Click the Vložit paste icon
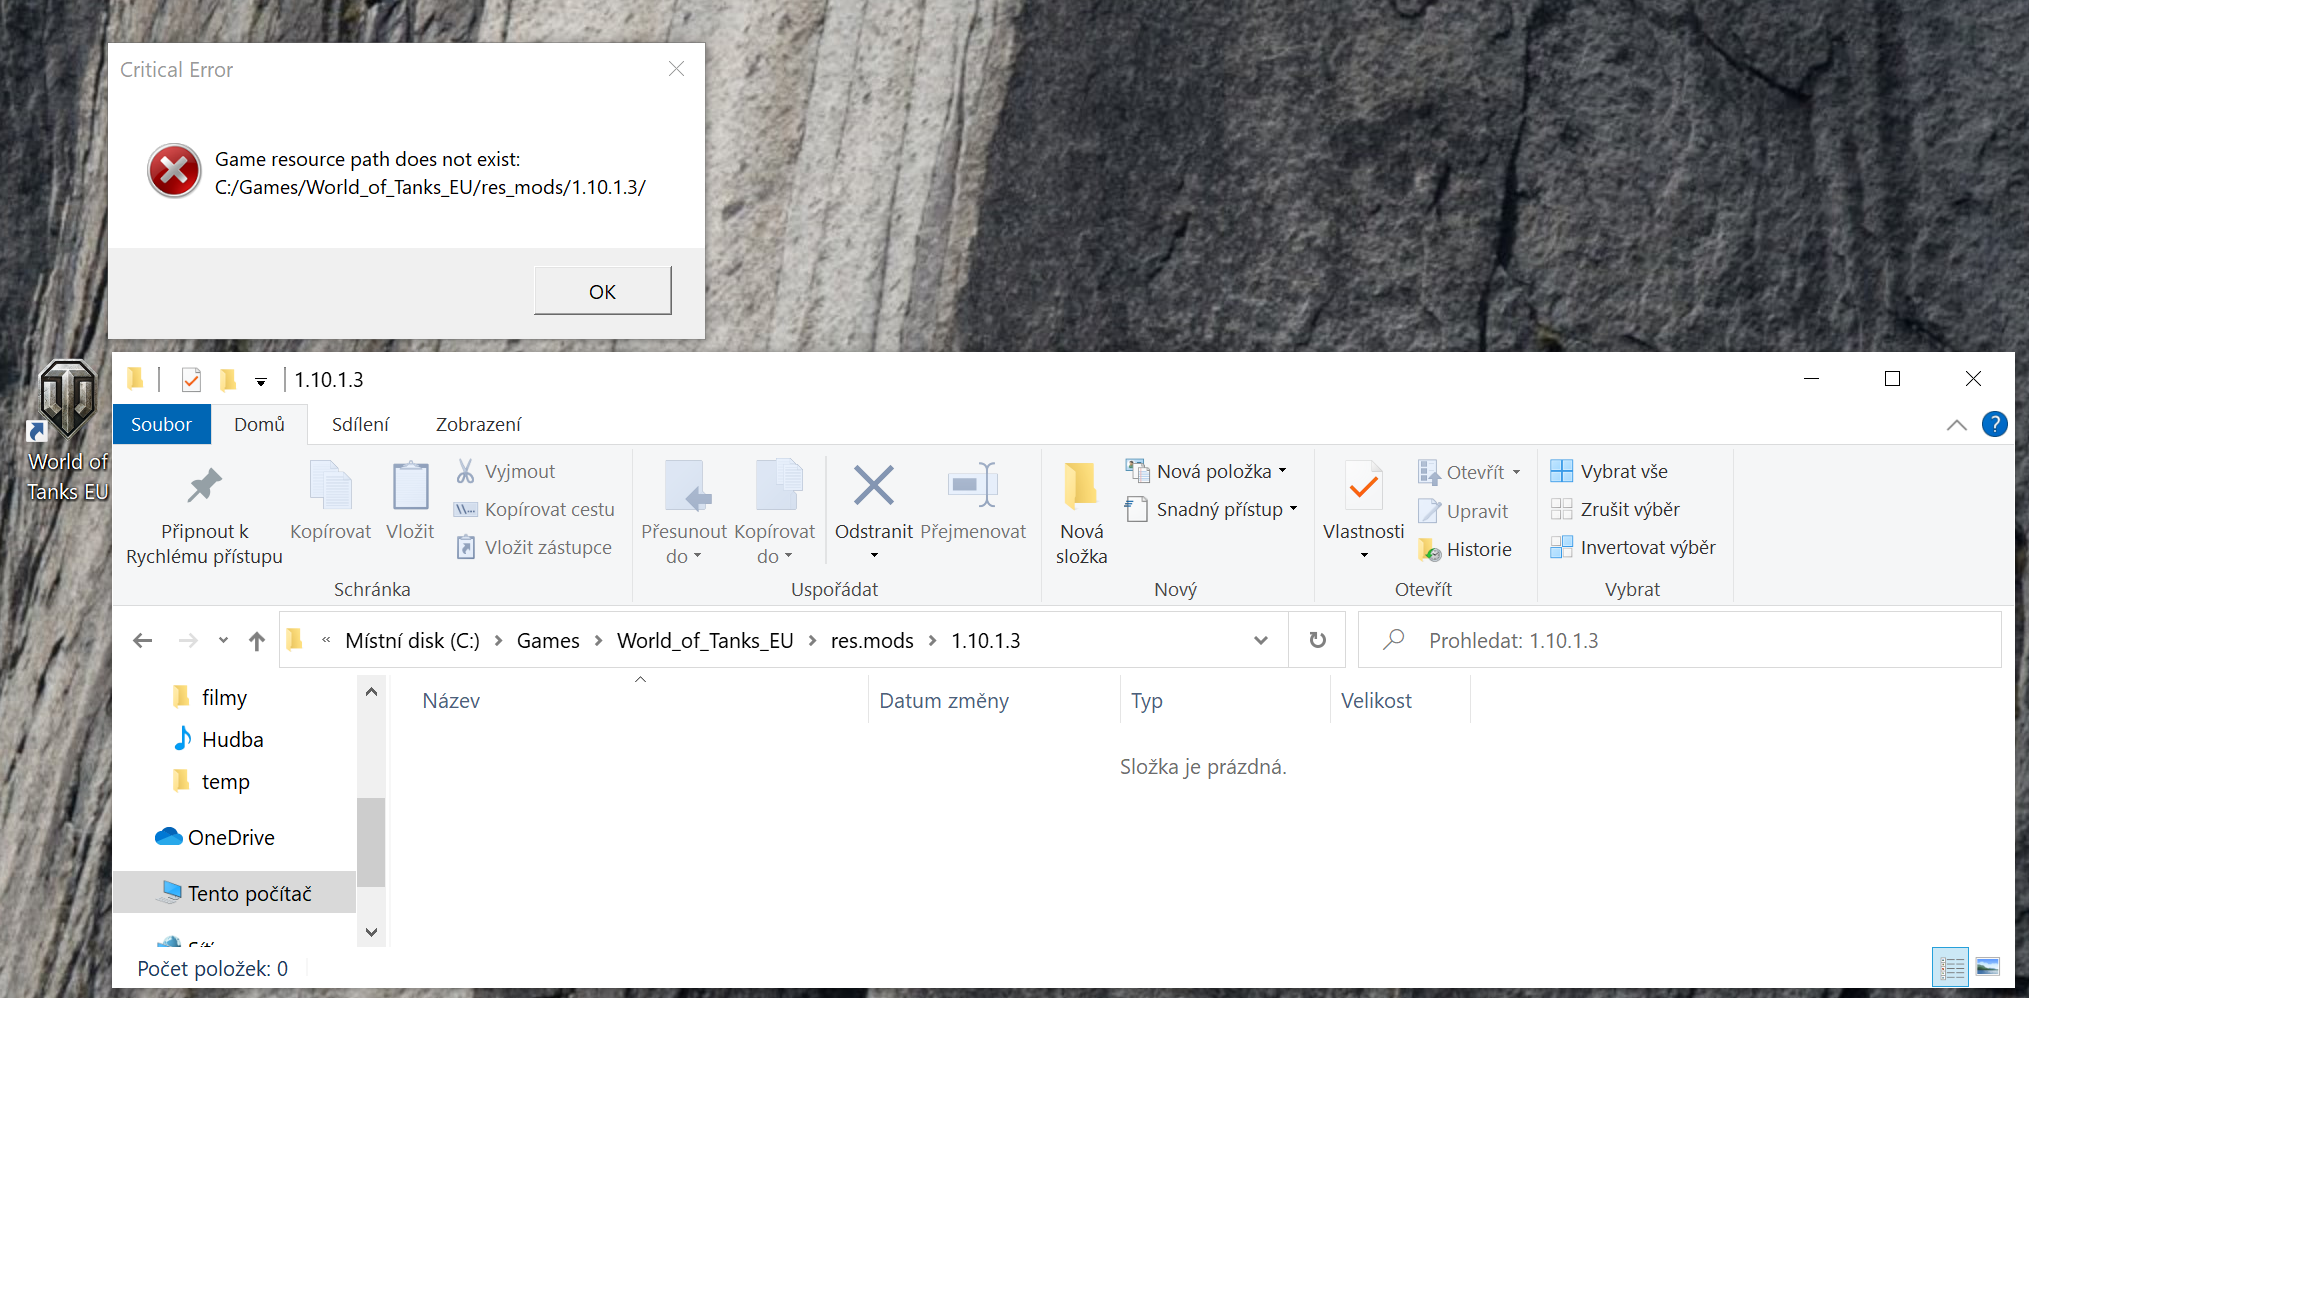Viewport: 2304px width, 1296px height. click(x=410, y=486)
